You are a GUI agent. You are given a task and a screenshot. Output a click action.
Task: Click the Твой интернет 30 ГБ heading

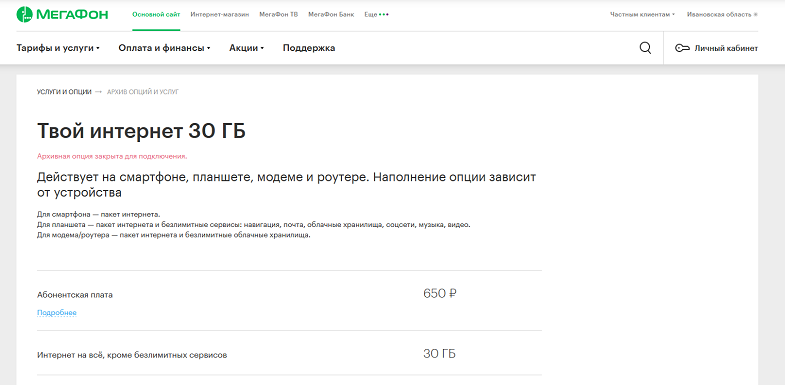pos(141,131)
